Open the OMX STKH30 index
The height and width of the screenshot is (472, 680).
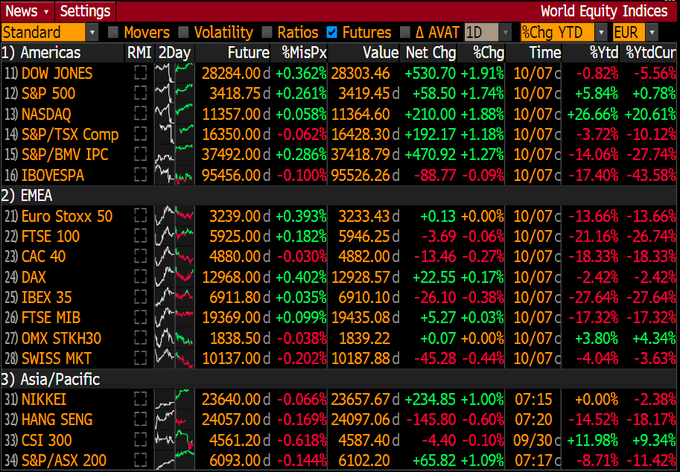(x=61, y=338)
